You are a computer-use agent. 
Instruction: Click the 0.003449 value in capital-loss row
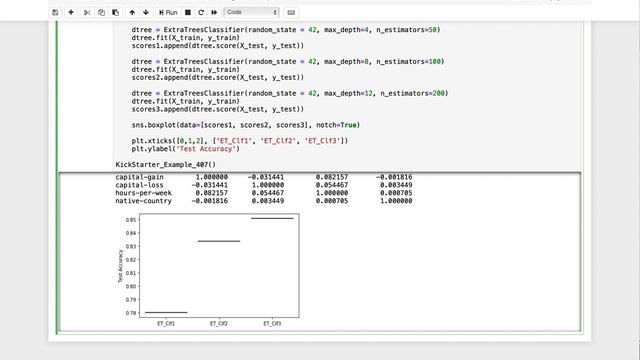pos(396,185)
